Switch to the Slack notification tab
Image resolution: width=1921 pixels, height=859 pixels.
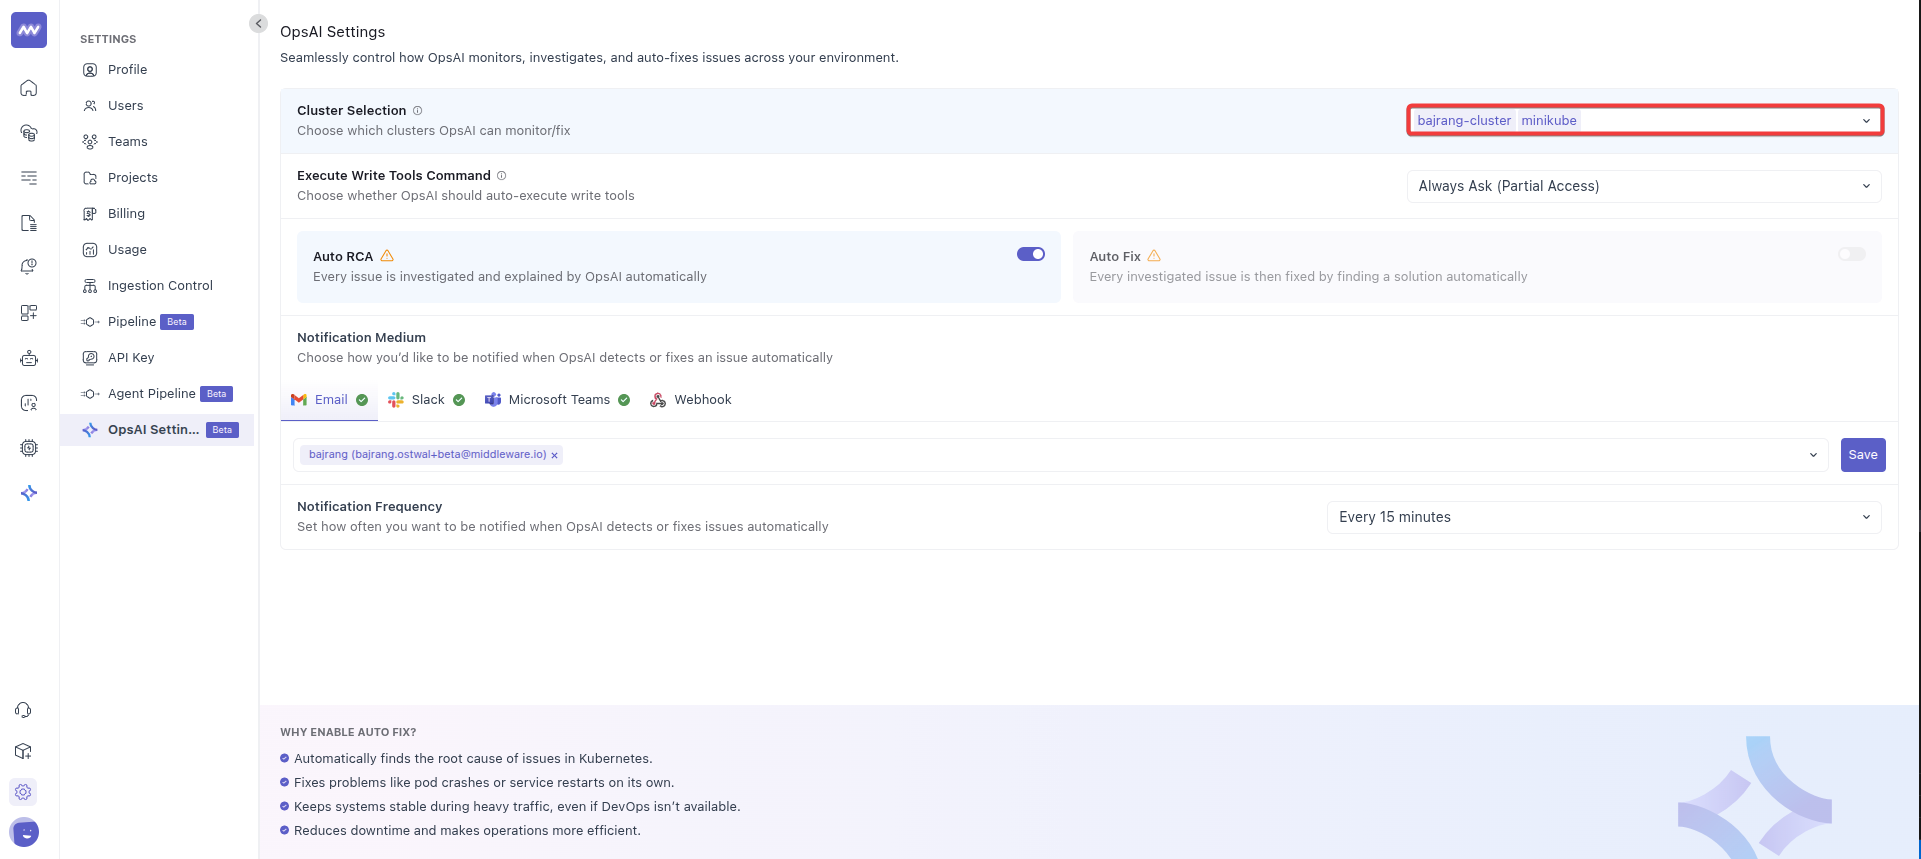click(x=427, y=400)
